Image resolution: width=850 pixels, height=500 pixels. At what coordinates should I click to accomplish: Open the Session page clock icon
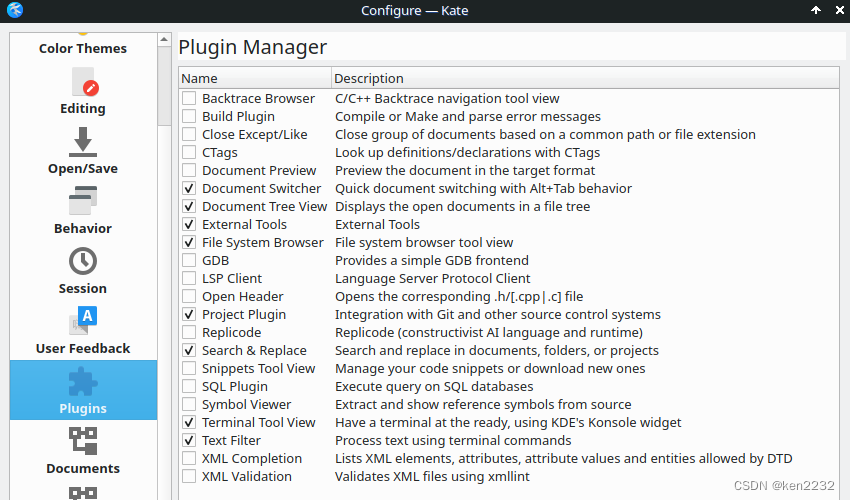pyautogui.click(x=83, y=261)
